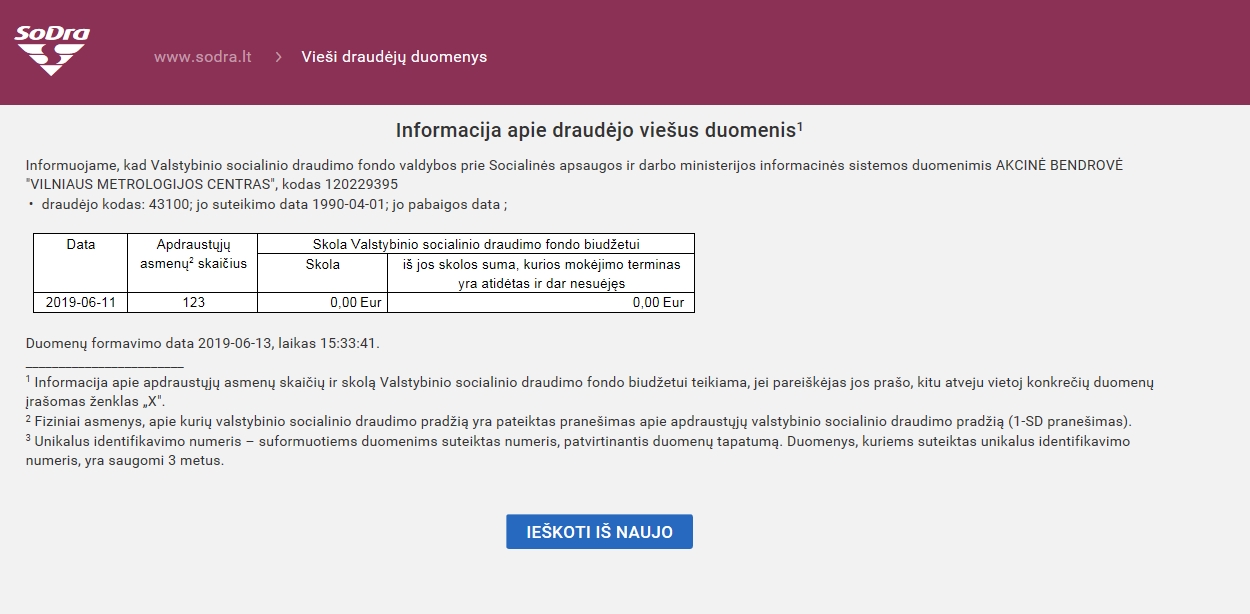Click the breadcrumb chevron separator

(278, 57)
